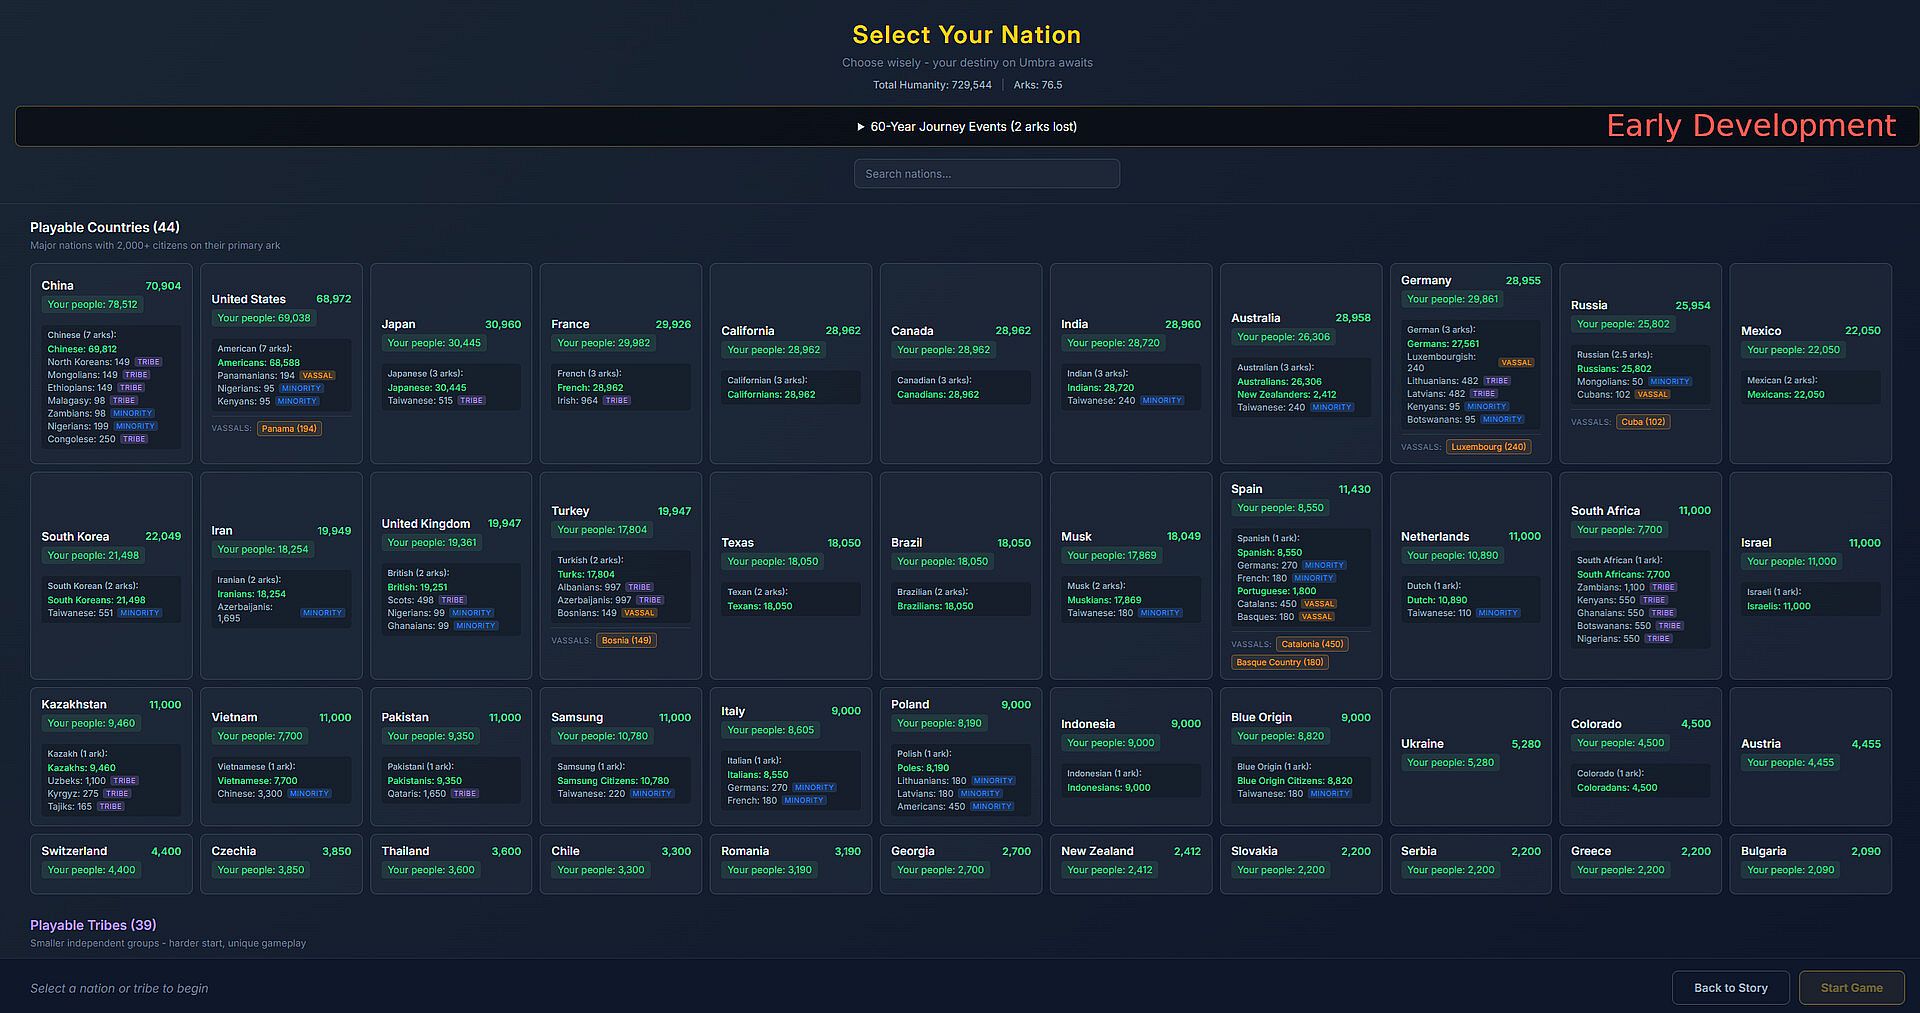1920x1013 pixels.
Task: Click the Luxembourg (240) vassal tag
Action: [x=1488, y=447]
